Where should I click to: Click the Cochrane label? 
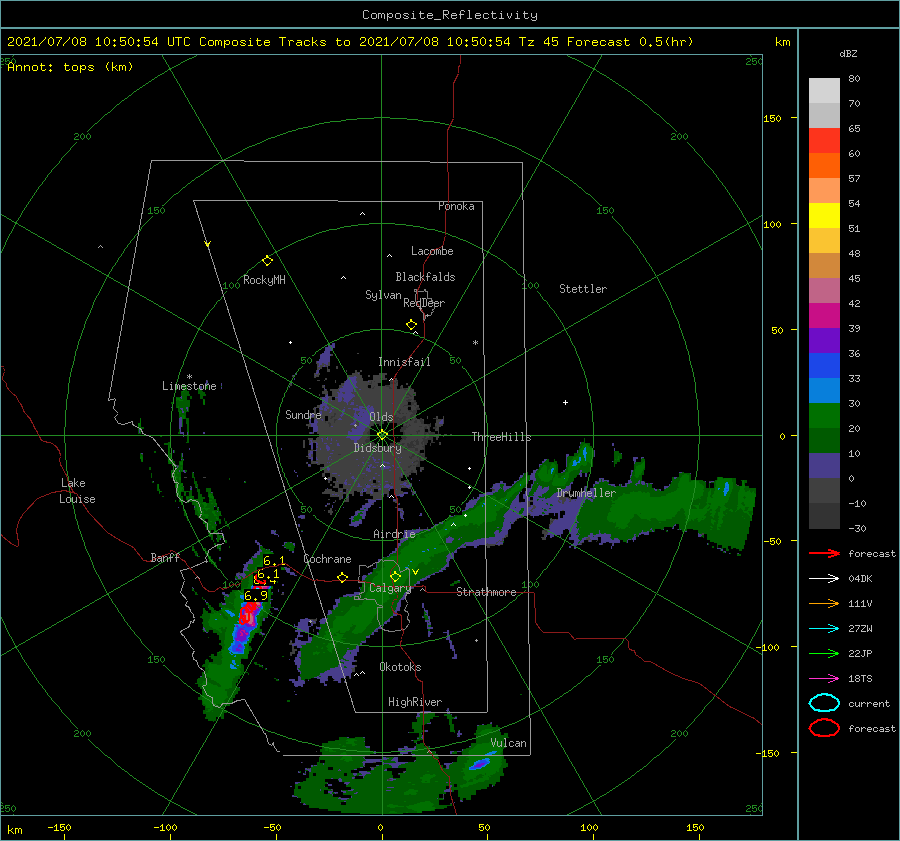point(327,559)
